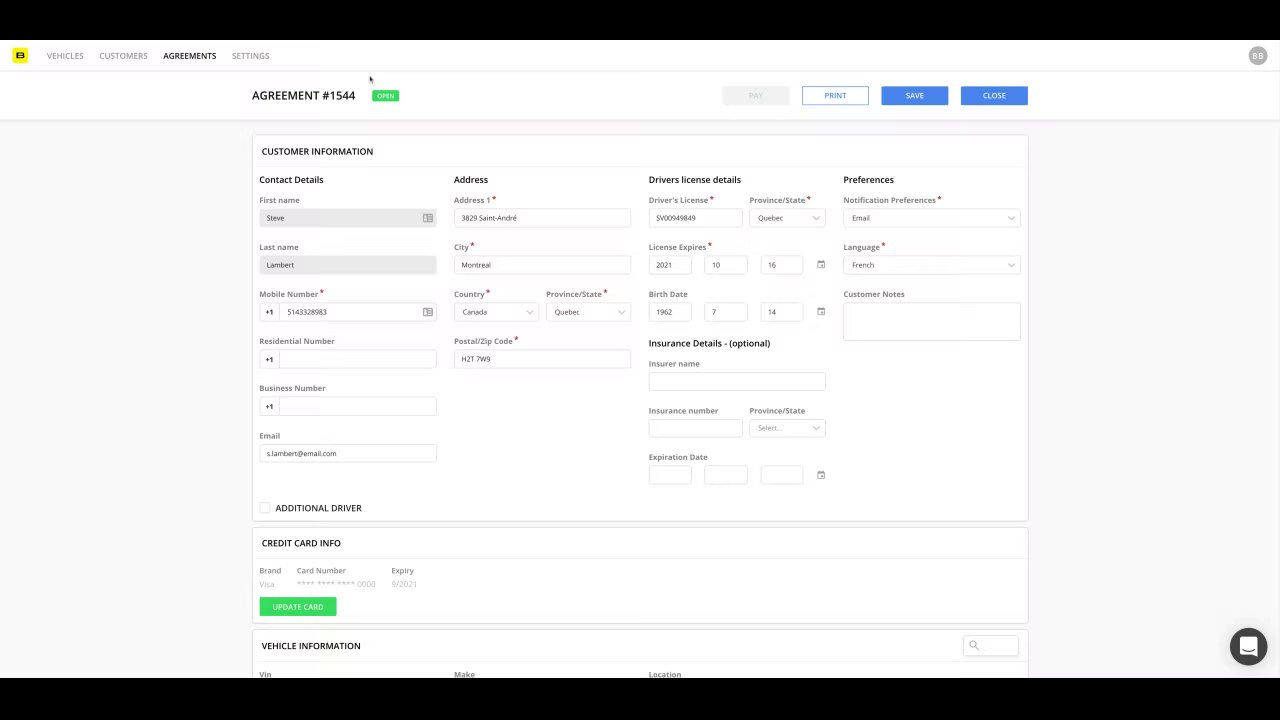This screenshot has width=1280, height=720.
Task: Click the AGREEMENT #1544 title
Action: pyautogui.click(x=303, y=96)
